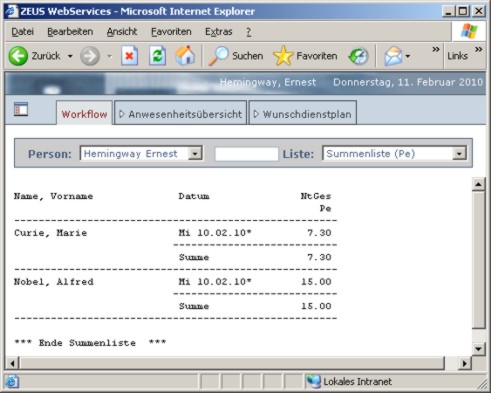Click the Links toolbar label
Image resolution: width=491 pixels, height=393 pixels.
(x=457, y=56)
